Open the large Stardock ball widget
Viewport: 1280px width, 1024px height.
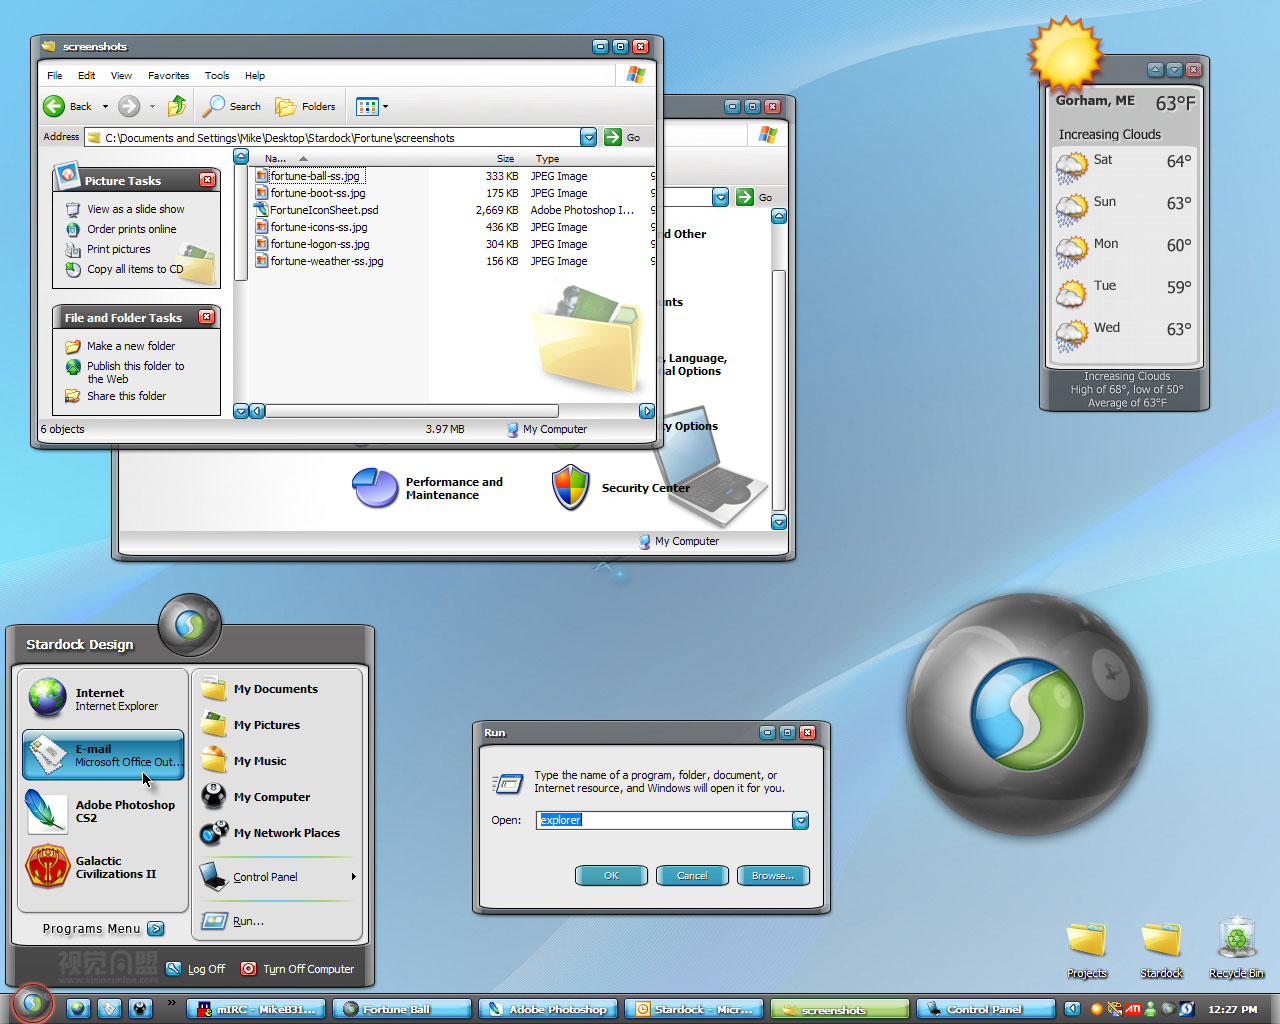tap(1028, 714)
